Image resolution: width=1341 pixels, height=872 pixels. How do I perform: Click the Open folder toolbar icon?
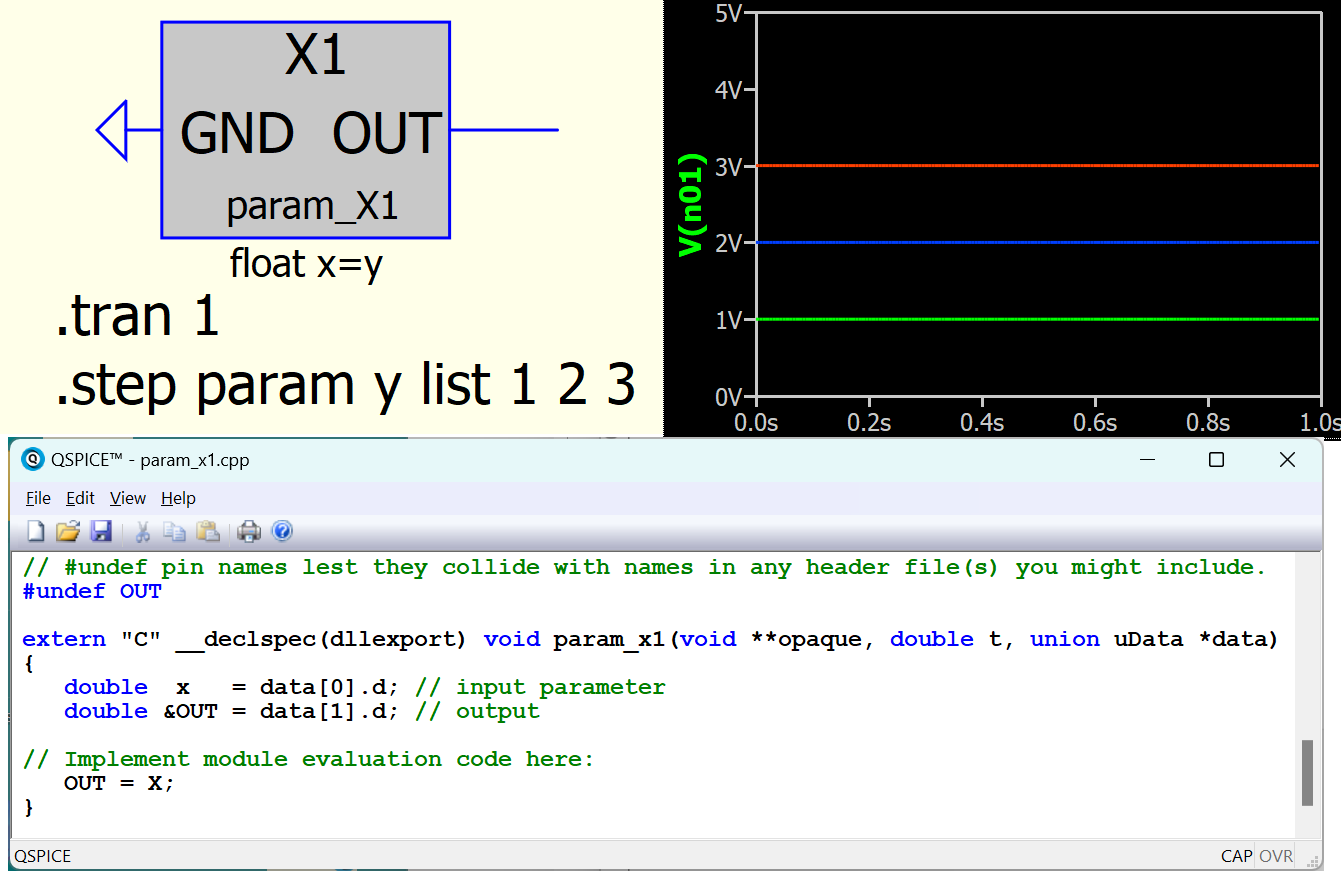[x=67, y=531]
